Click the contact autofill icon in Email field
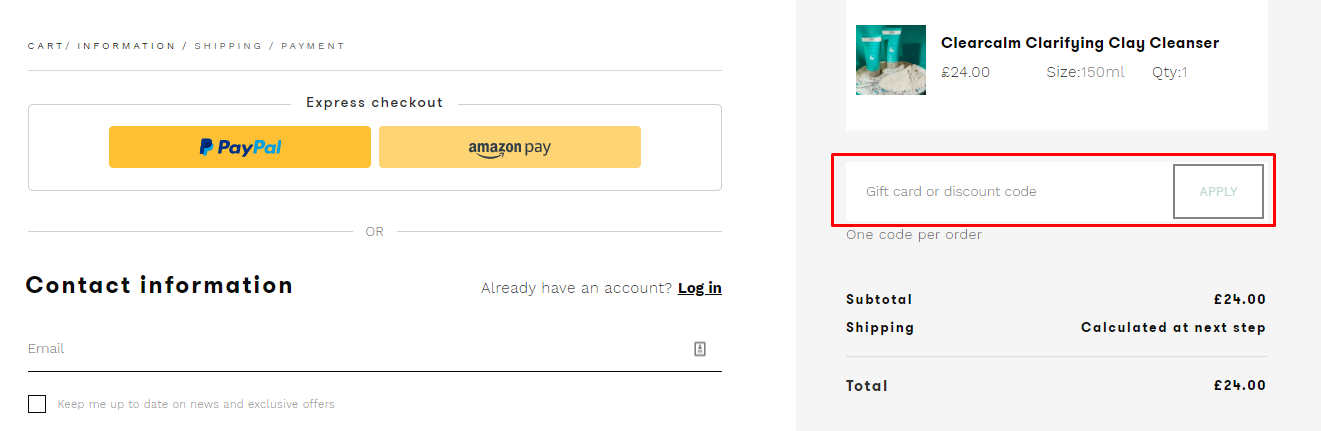 (700, 349)
